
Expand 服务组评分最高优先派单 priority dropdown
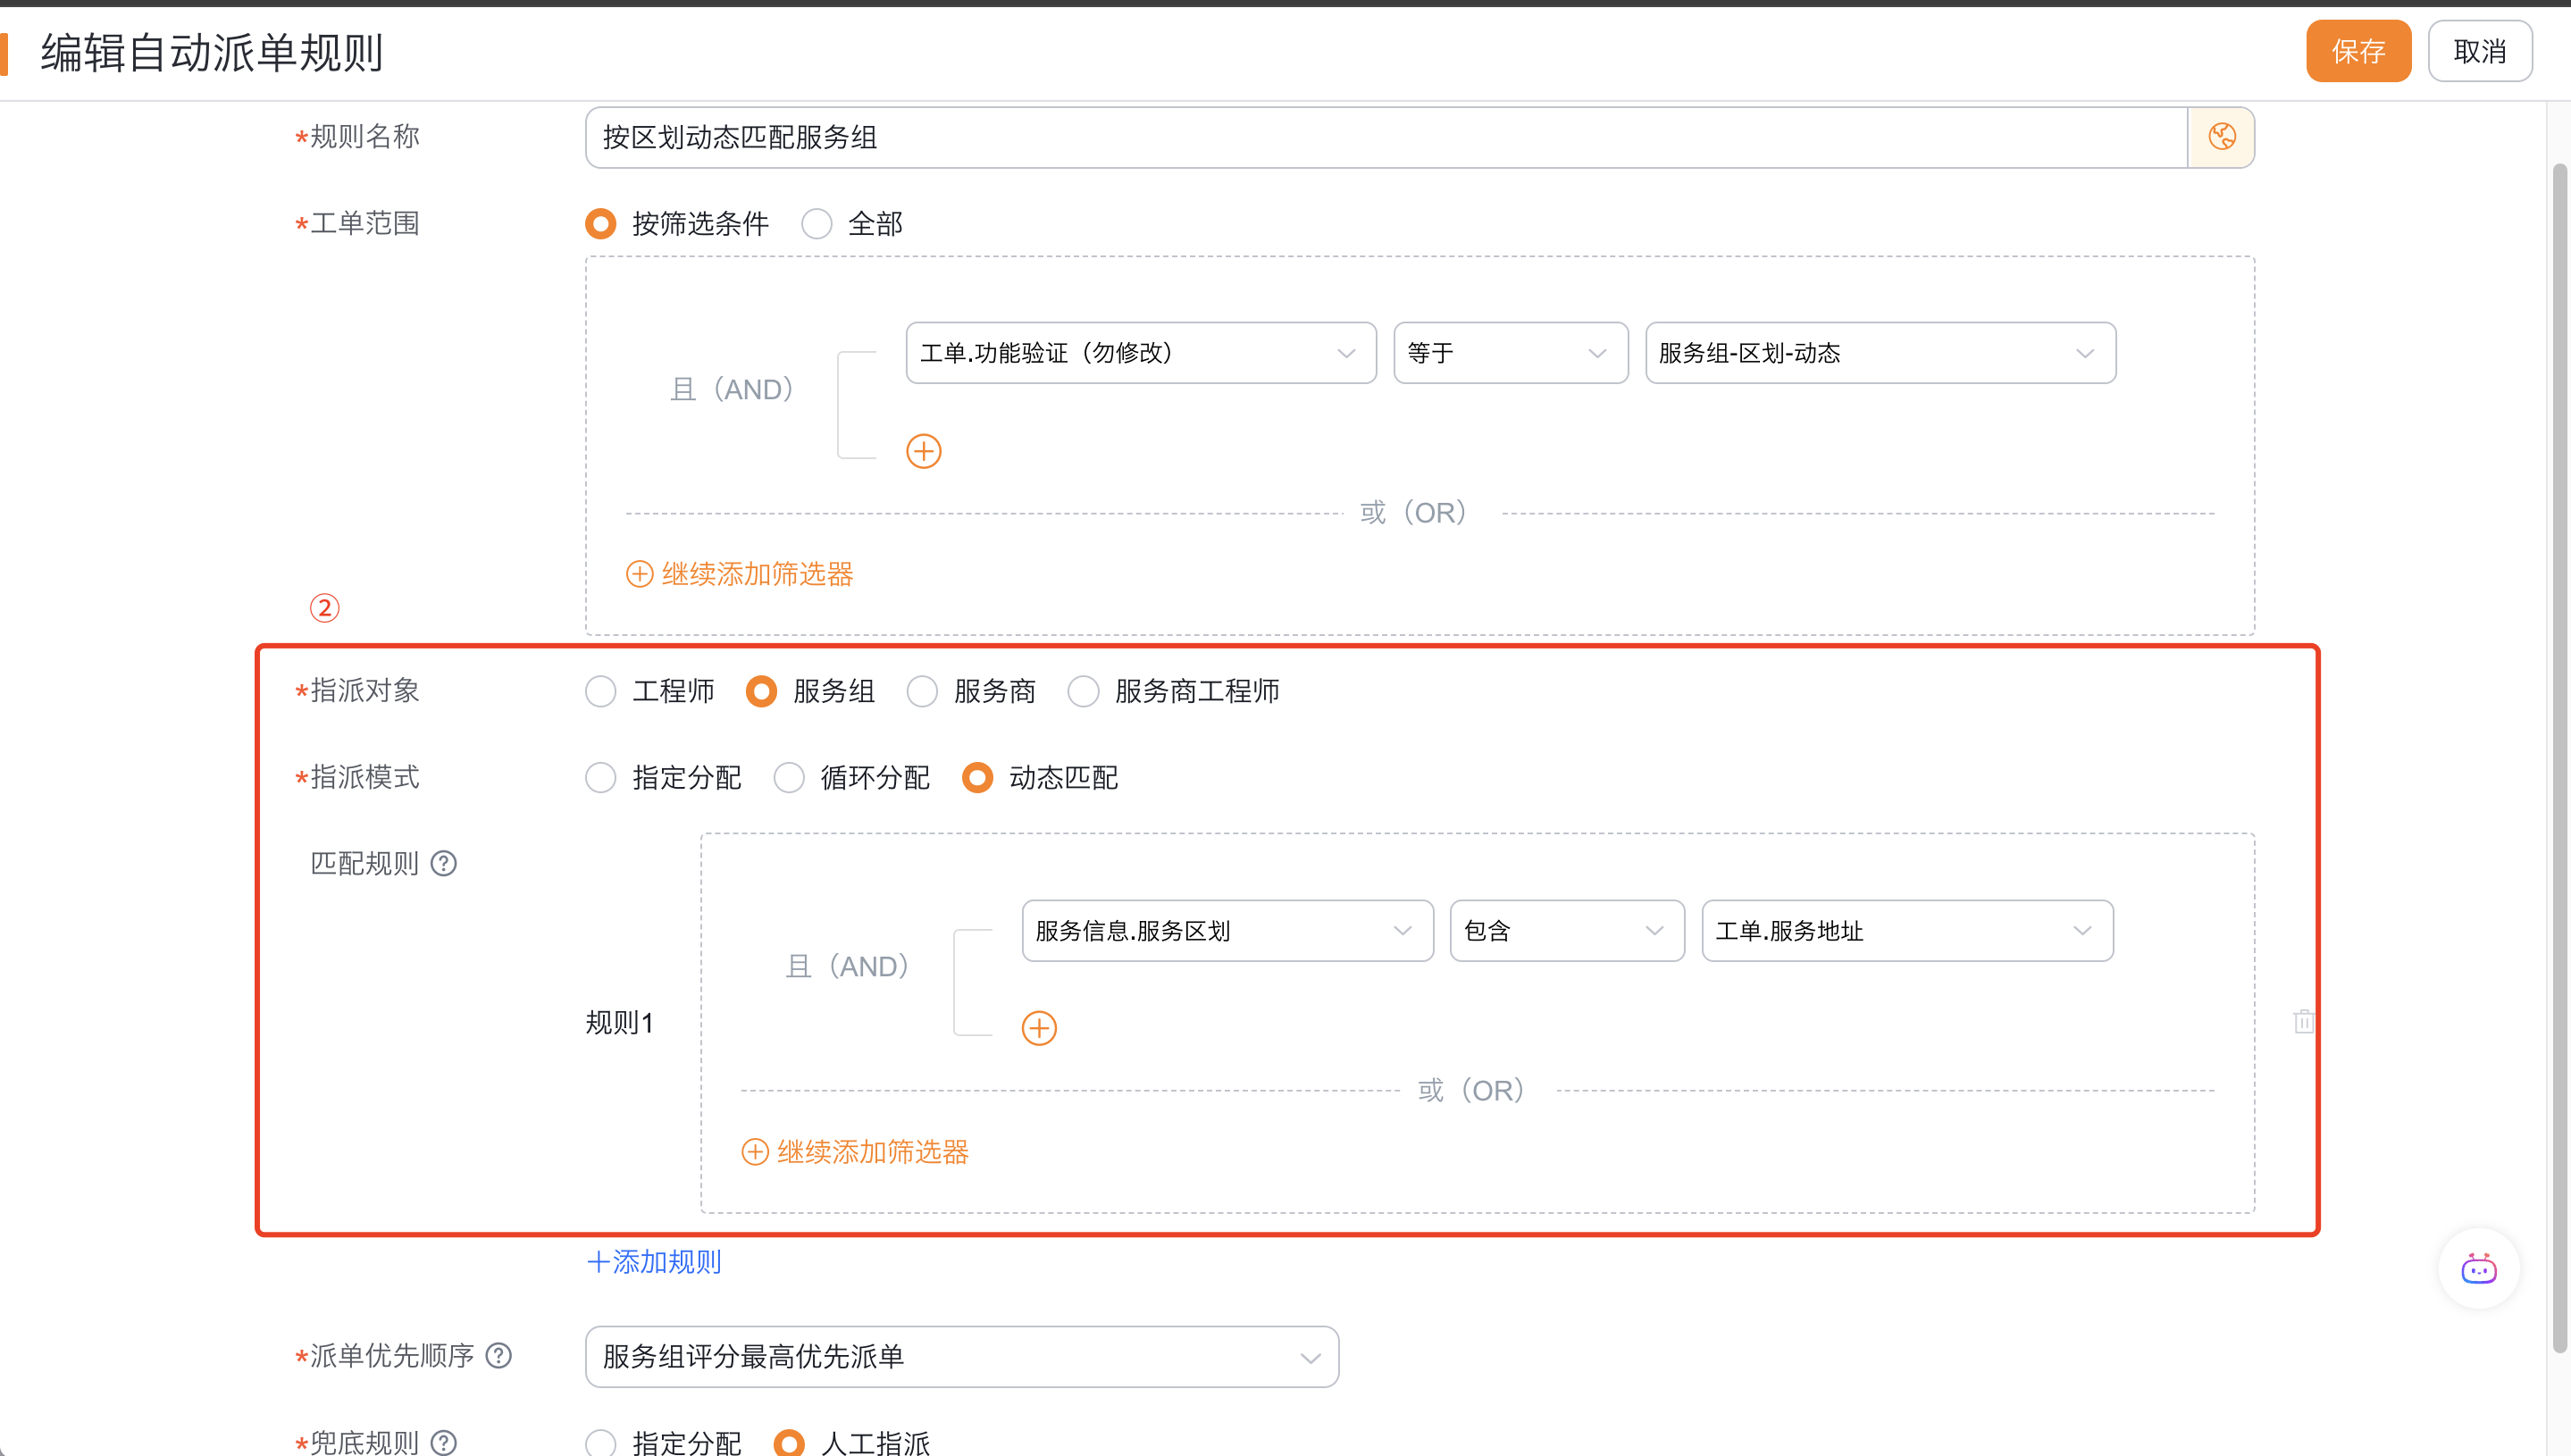[x=961, y=1356]
